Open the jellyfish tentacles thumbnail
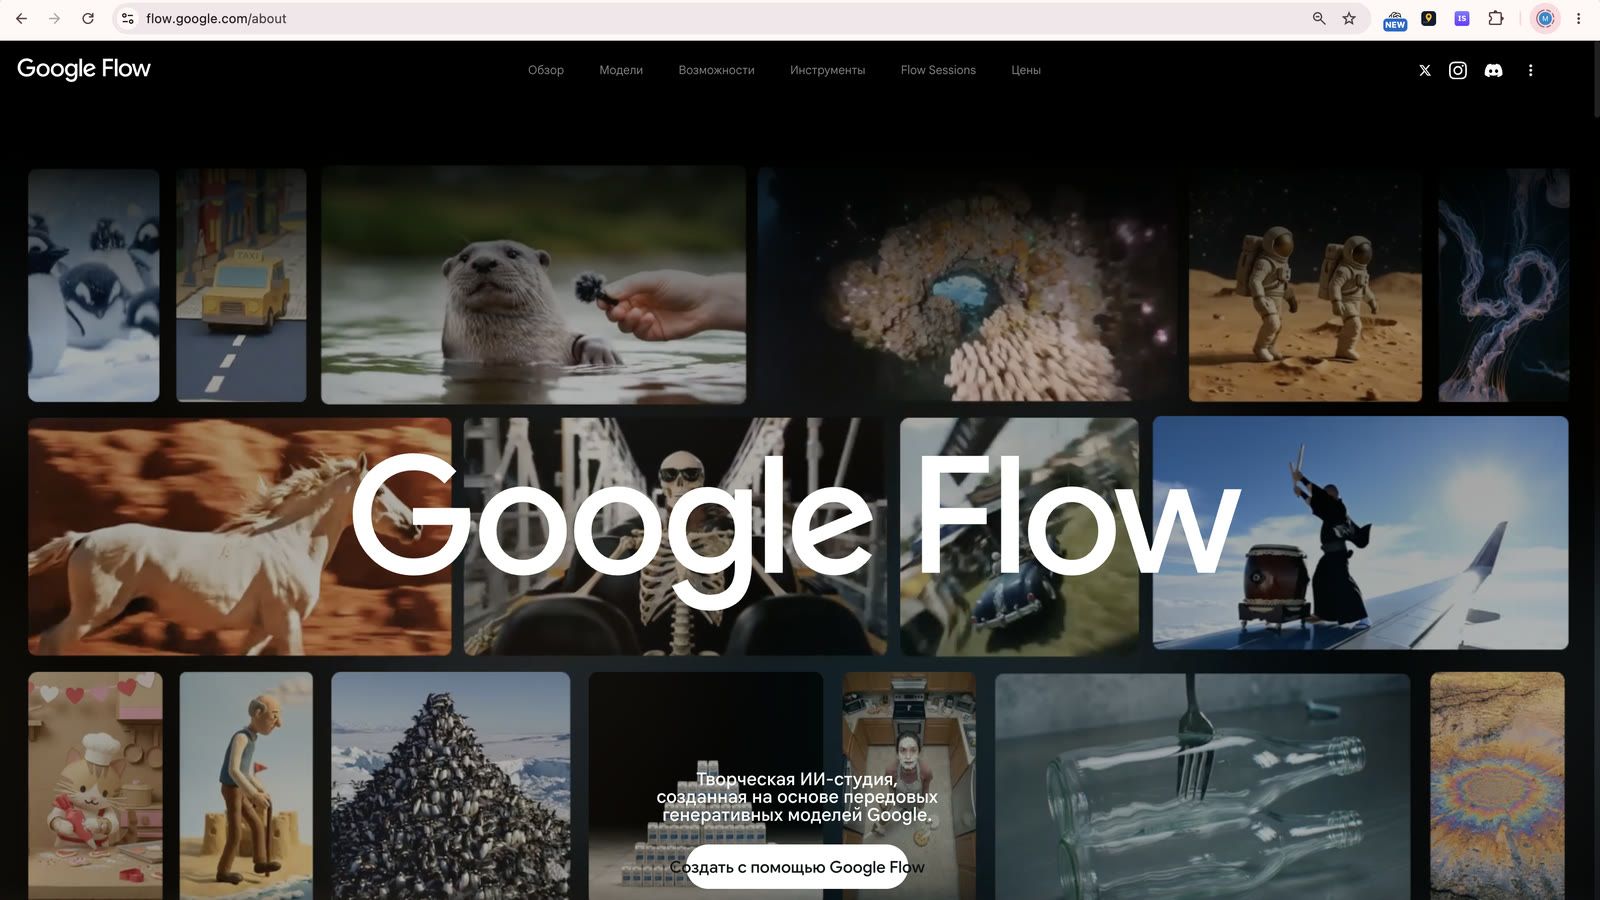Image resolution: width=1600 pixels, height=900 pixels. tap(1504, 285)
